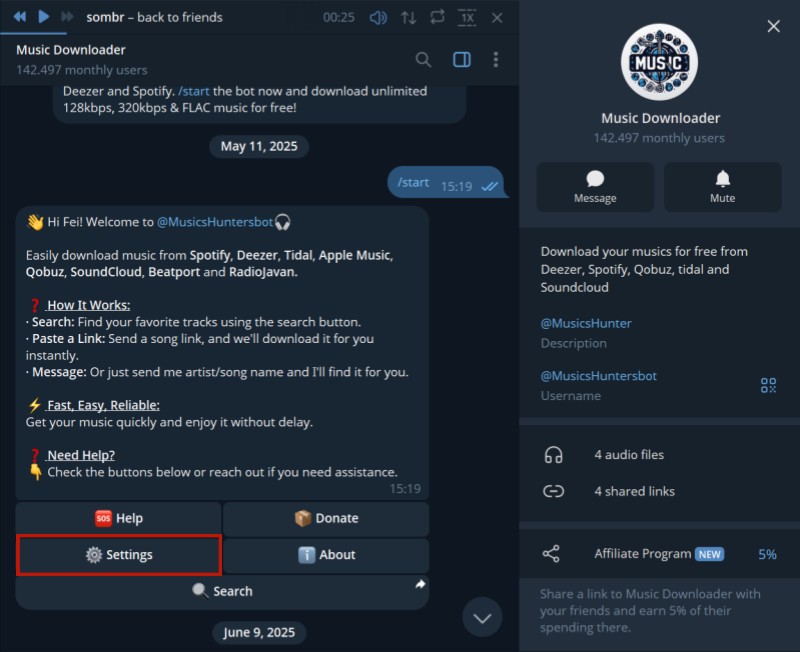This screenshot has height=652, width=800.
Task: Mute notifications for Music Downloader
Action: (722, 187)
